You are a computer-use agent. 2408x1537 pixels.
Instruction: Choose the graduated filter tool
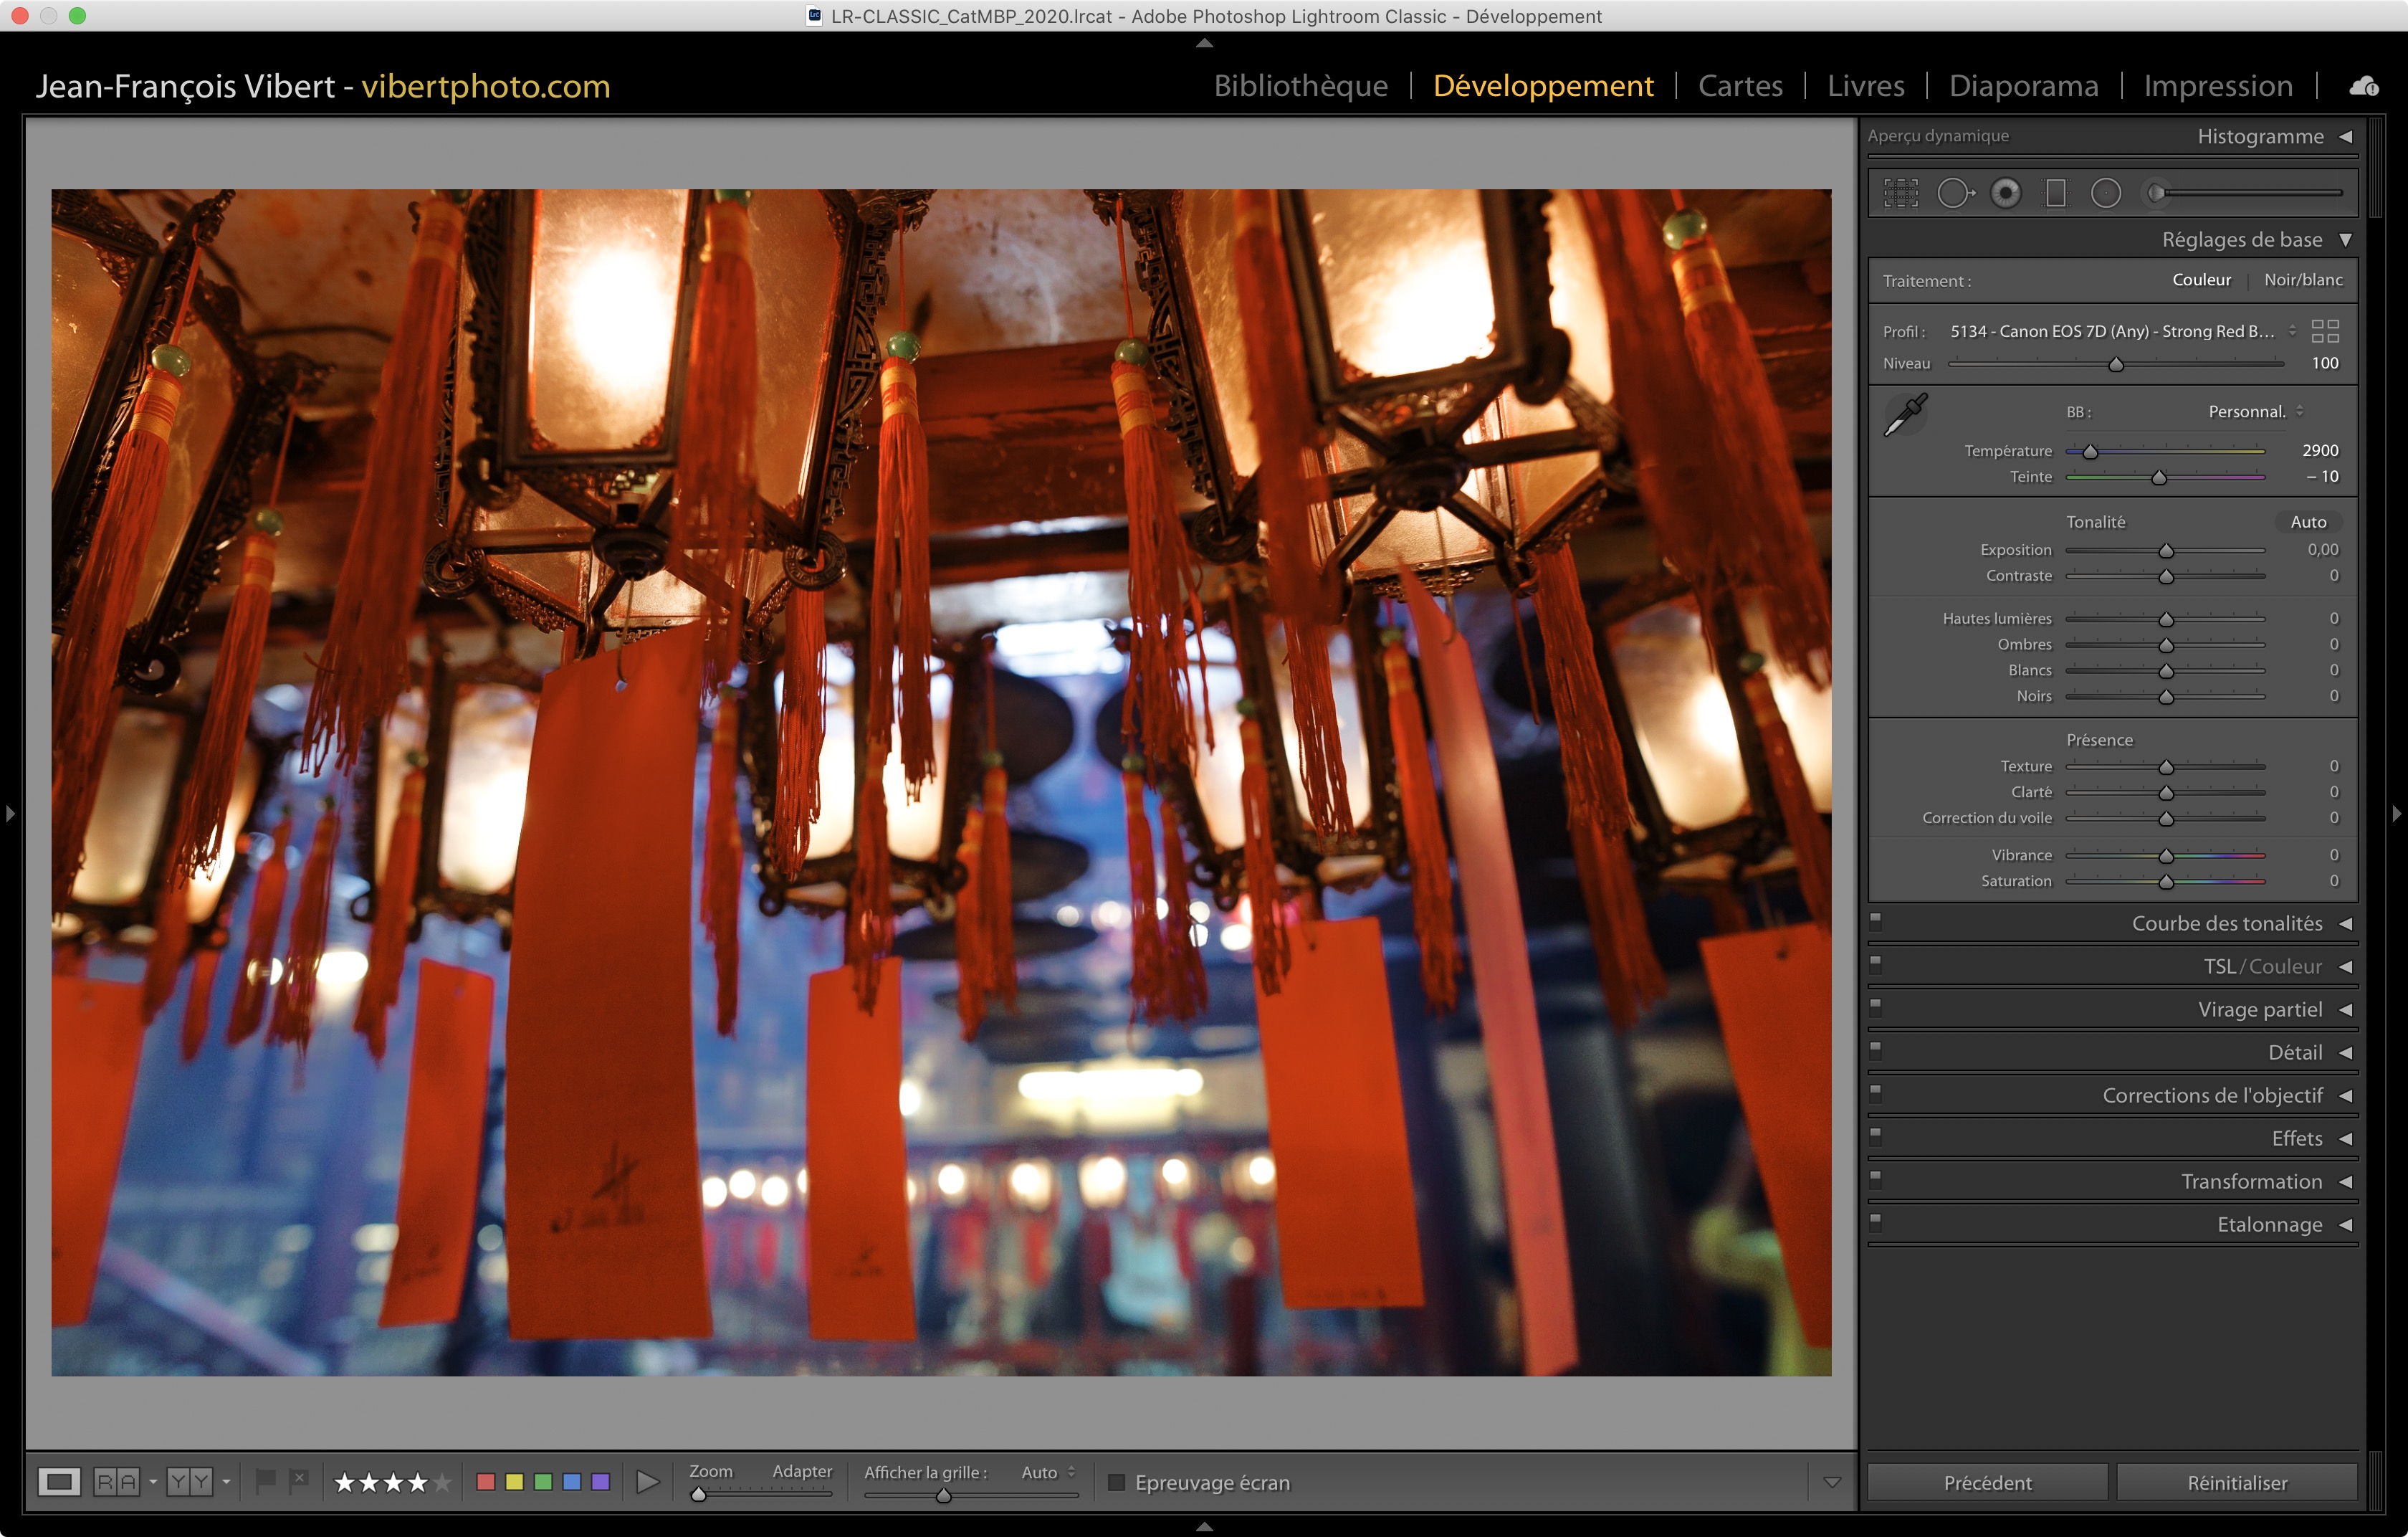tap(2056, 193)
